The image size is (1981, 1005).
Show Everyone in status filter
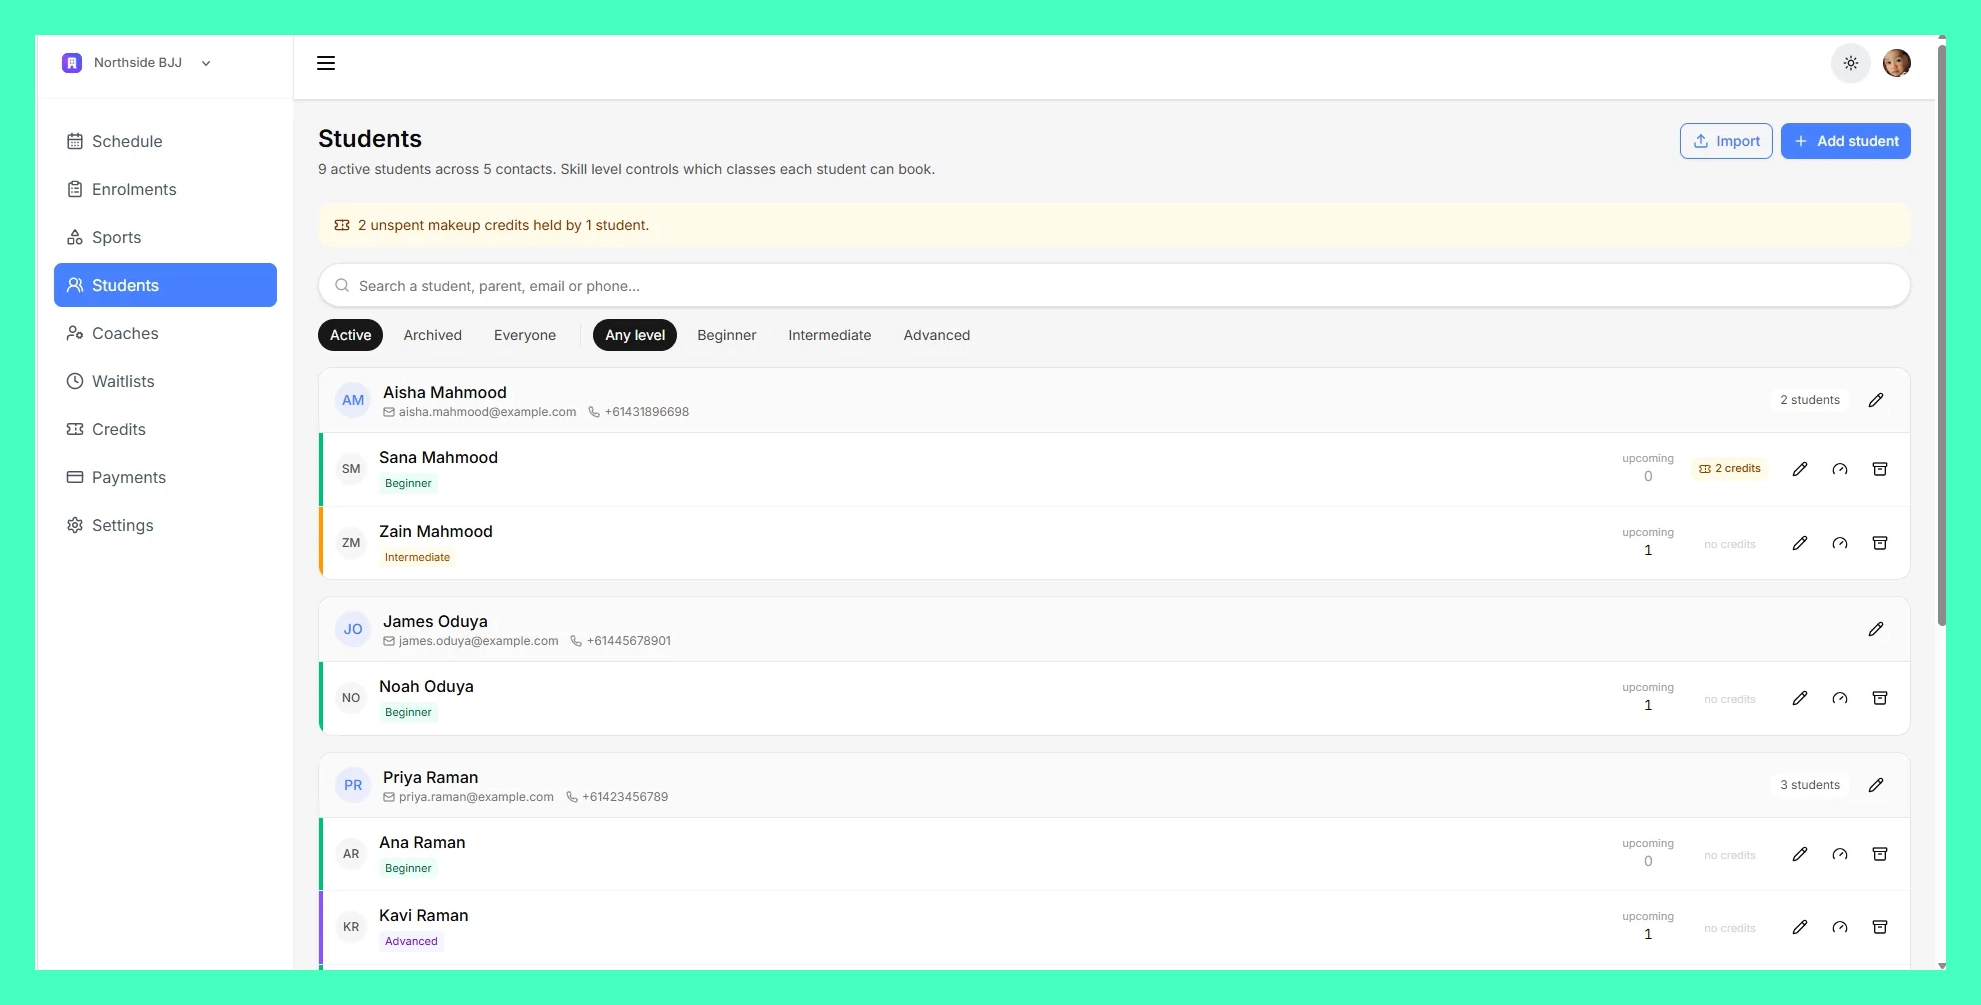click(525, 335)
